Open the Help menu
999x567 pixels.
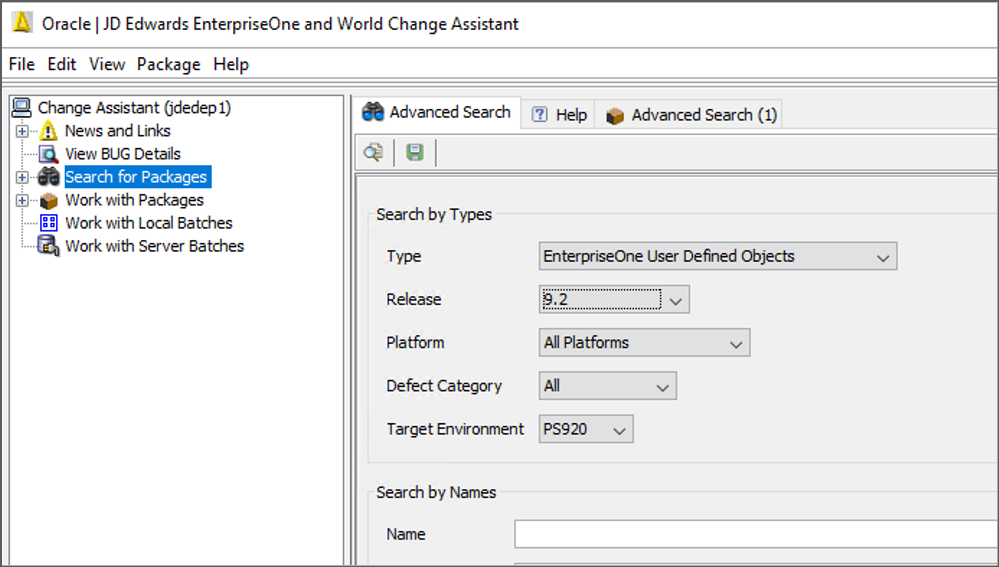tap(231, 64)
